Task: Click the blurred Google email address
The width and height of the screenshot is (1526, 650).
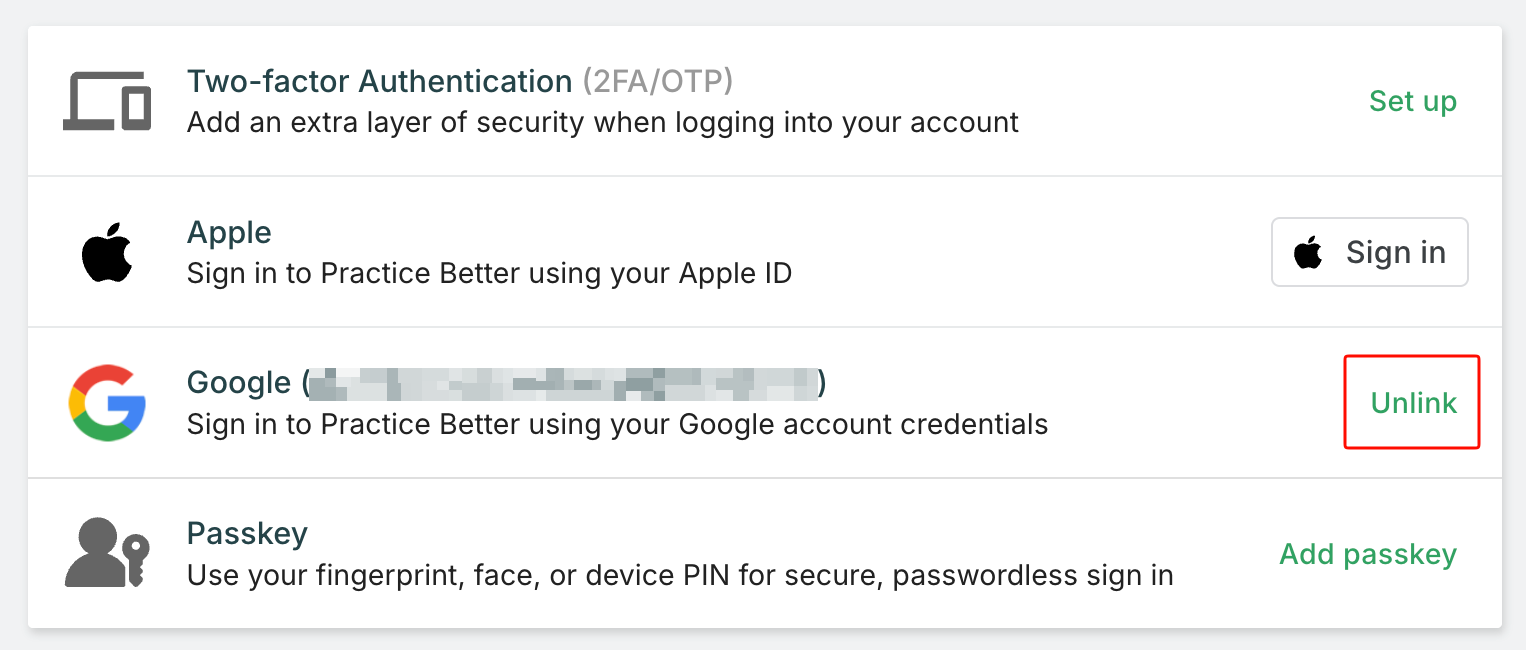Action: point(563,382)
